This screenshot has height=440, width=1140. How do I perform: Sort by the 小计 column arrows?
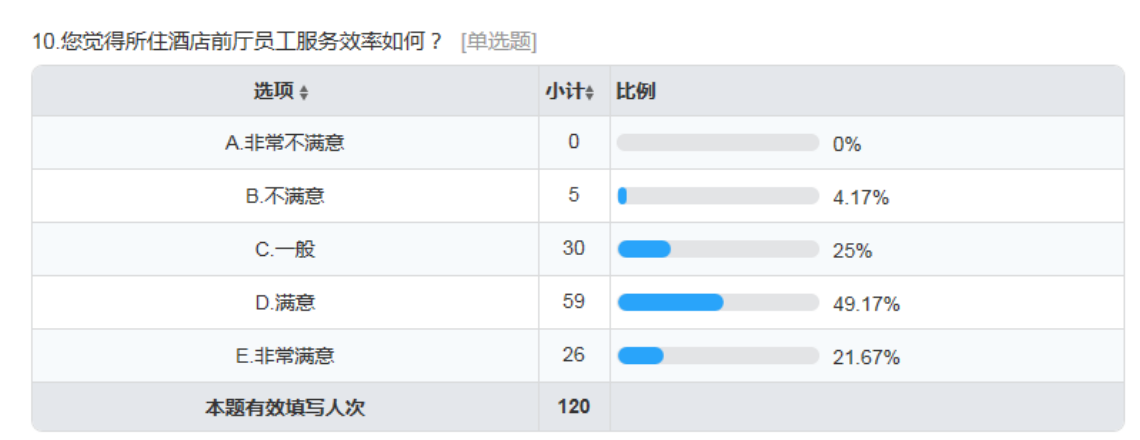pos(590,93)
